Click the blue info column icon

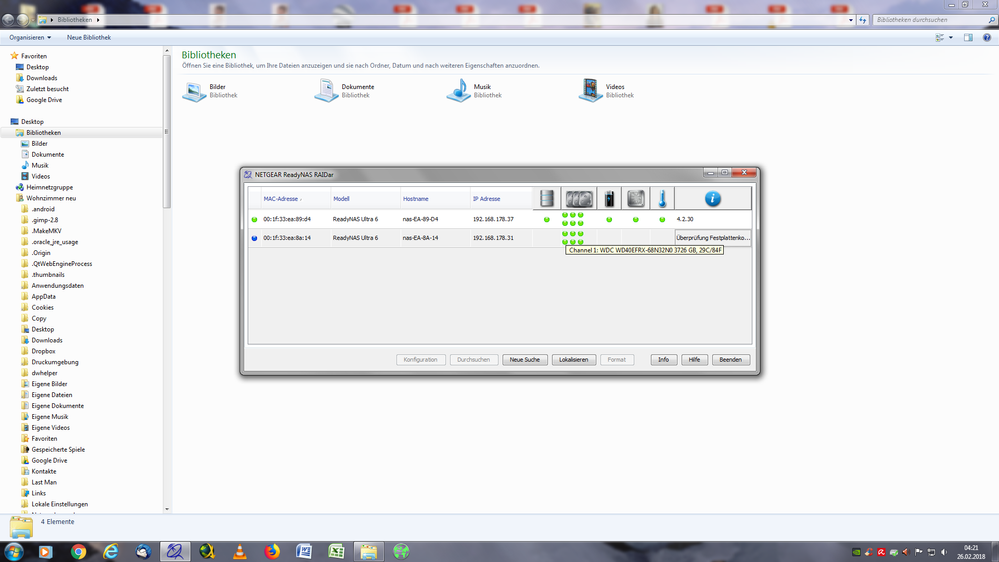click(713, 199)
